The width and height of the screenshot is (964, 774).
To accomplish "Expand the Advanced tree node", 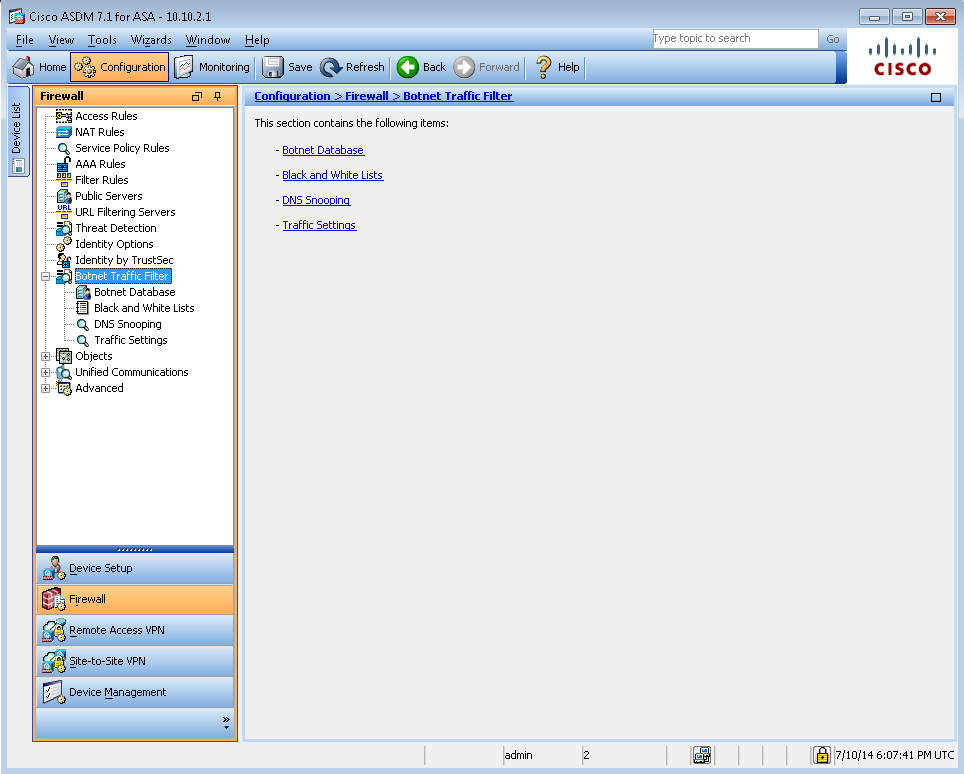I will coord(45,388).
